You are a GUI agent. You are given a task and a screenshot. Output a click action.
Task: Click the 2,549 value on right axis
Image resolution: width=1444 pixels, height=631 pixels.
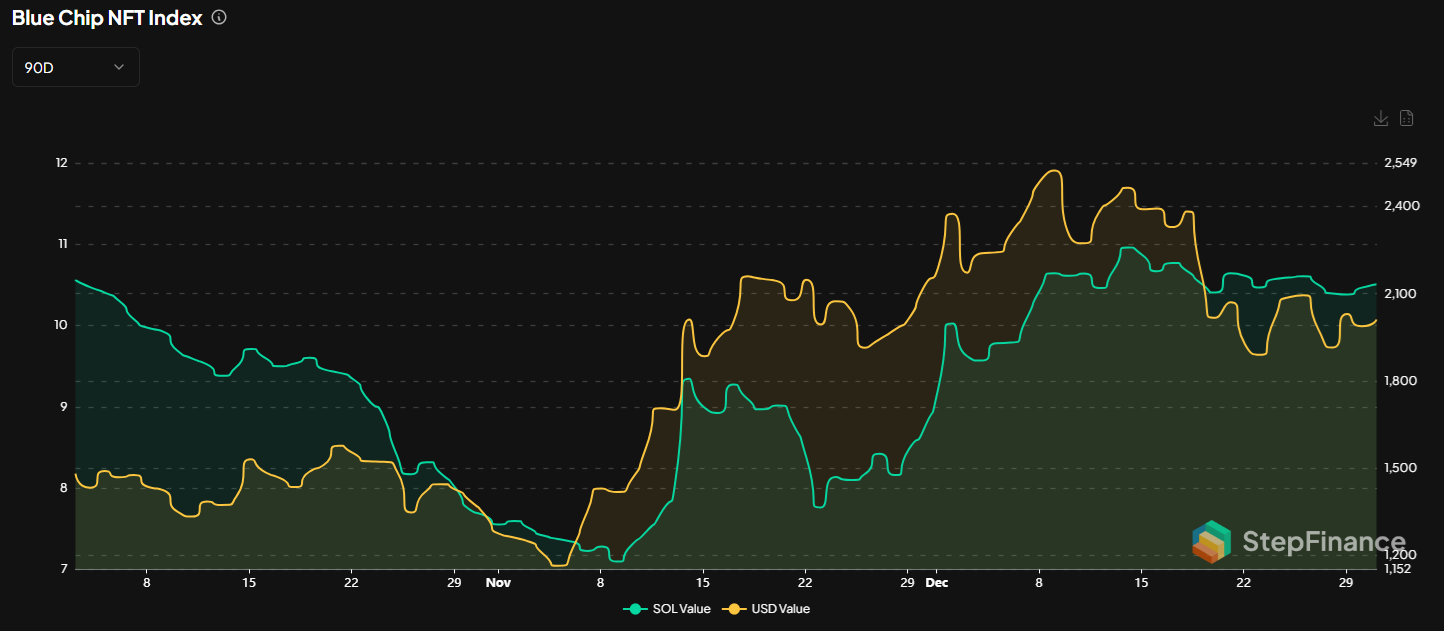point(1401,162)
